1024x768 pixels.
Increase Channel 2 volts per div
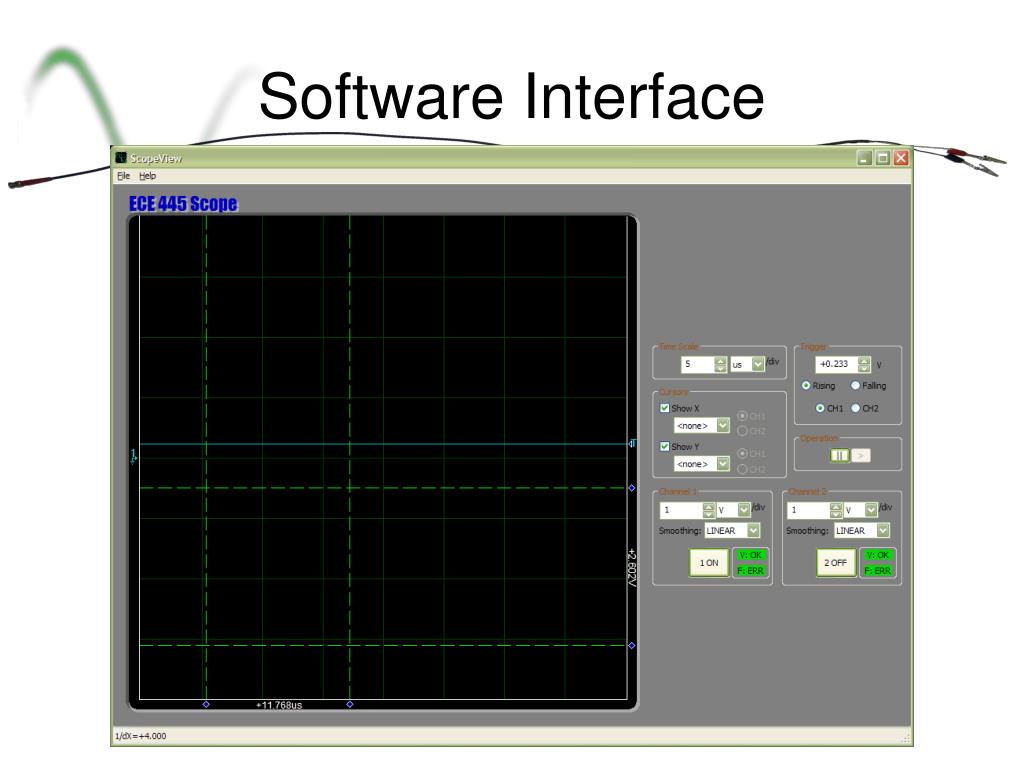coord(836,506)
